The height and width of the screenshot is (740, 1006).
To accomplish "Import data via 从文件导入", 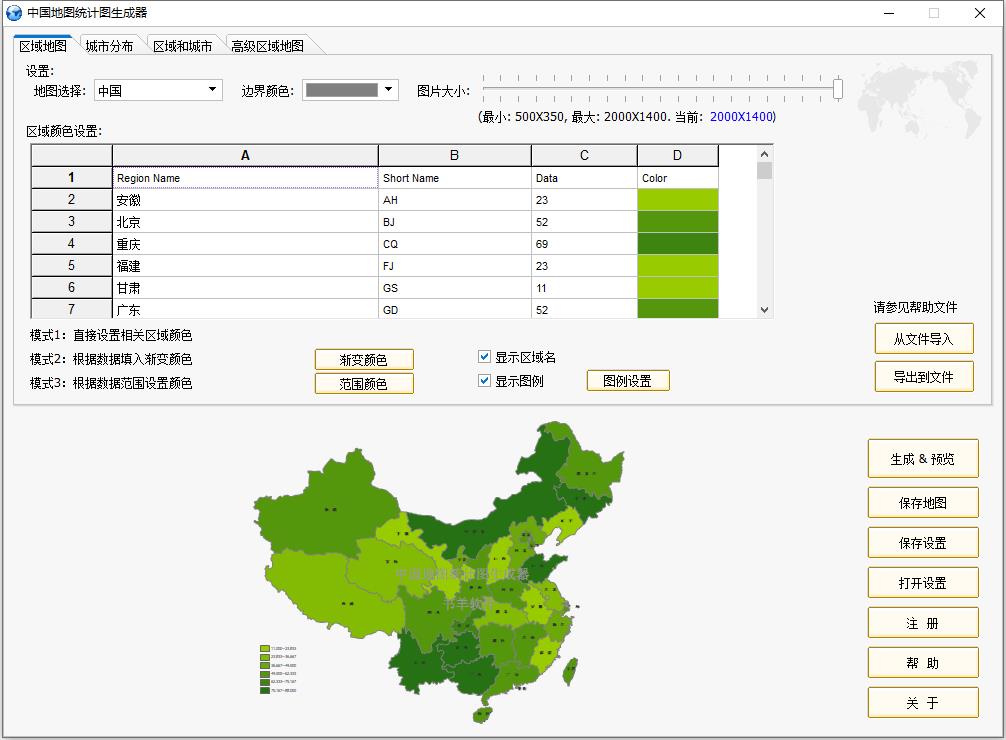I will 922,338.
